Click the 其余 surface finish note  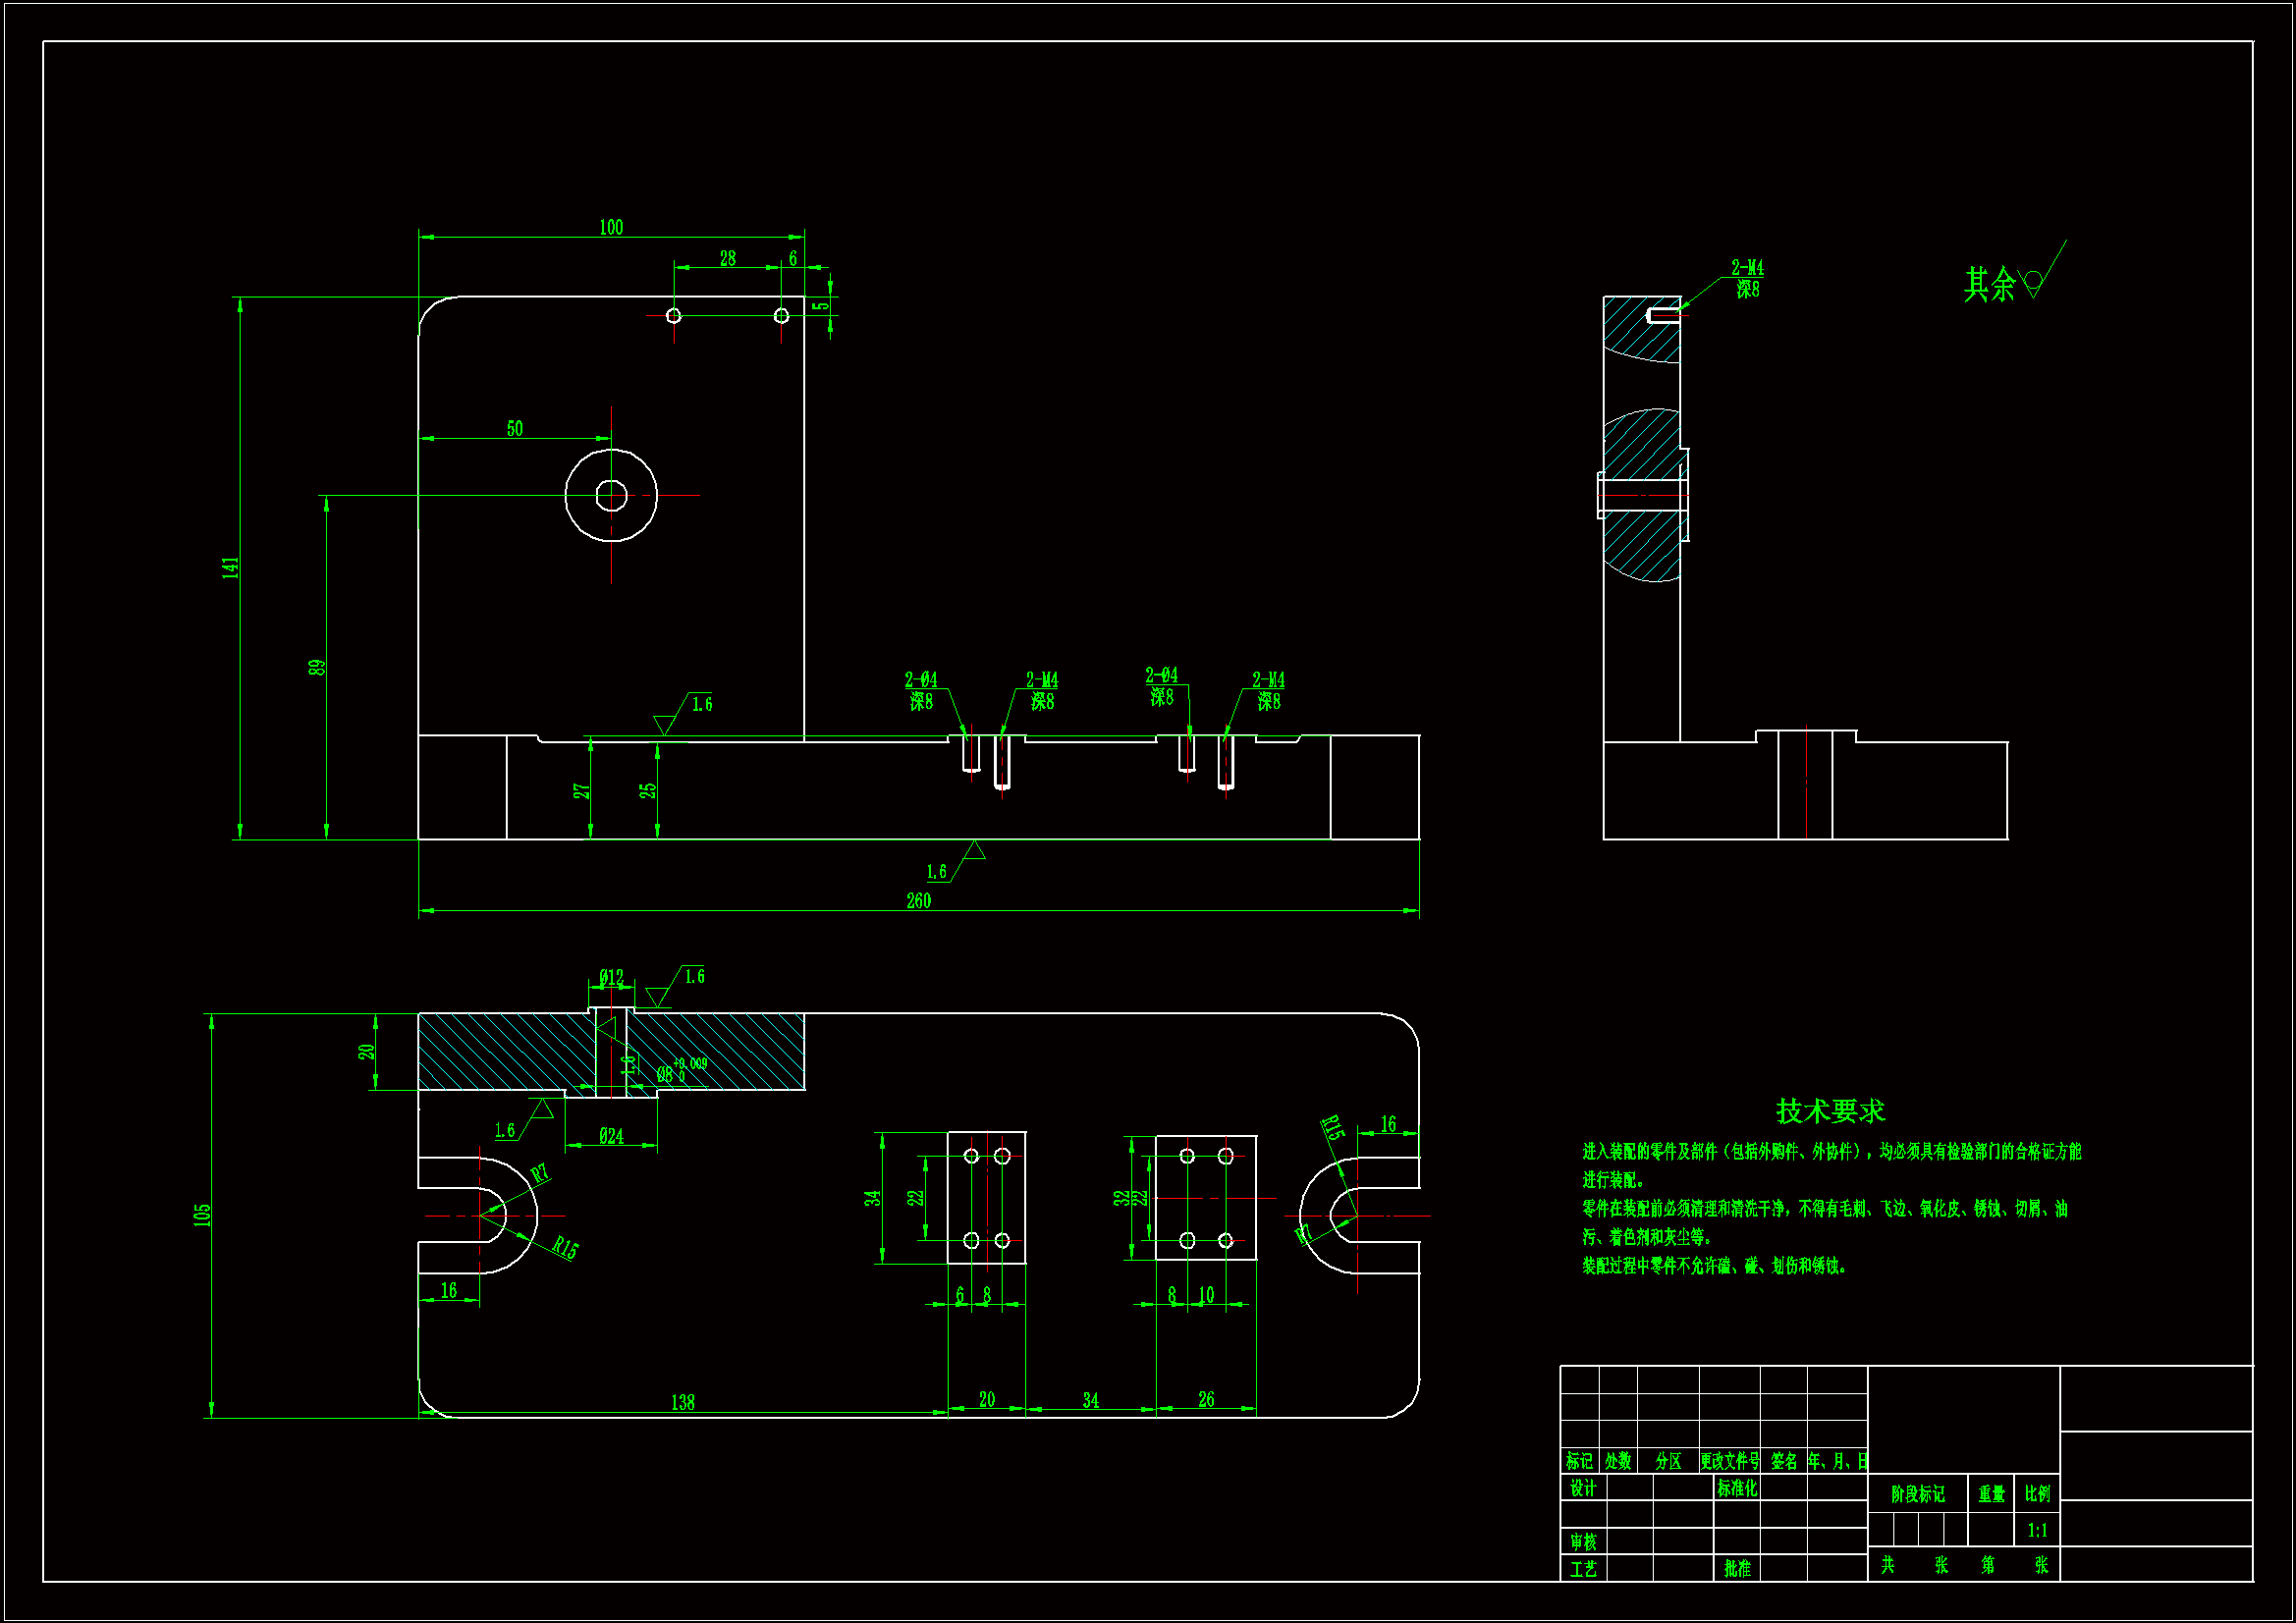coord(1989,285)
